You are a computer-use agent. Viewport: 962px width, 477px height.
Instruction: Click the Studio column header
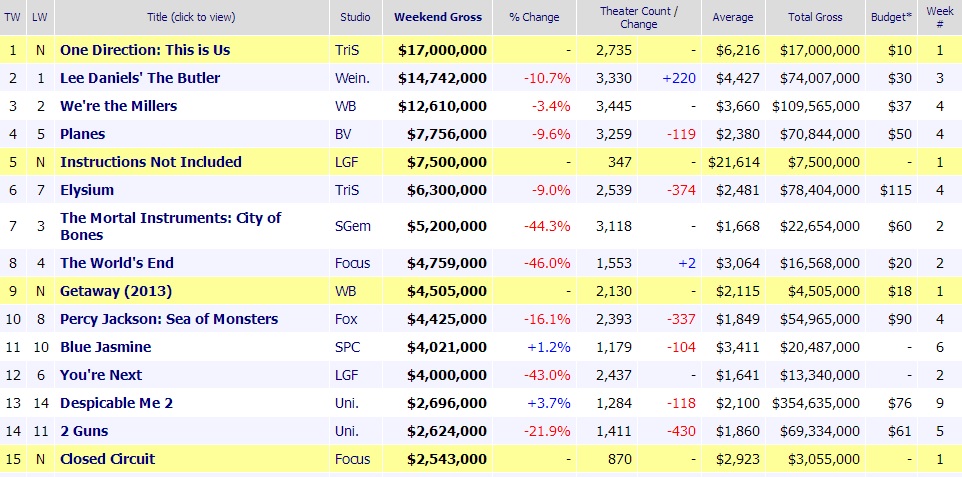(x=355, y=17)
